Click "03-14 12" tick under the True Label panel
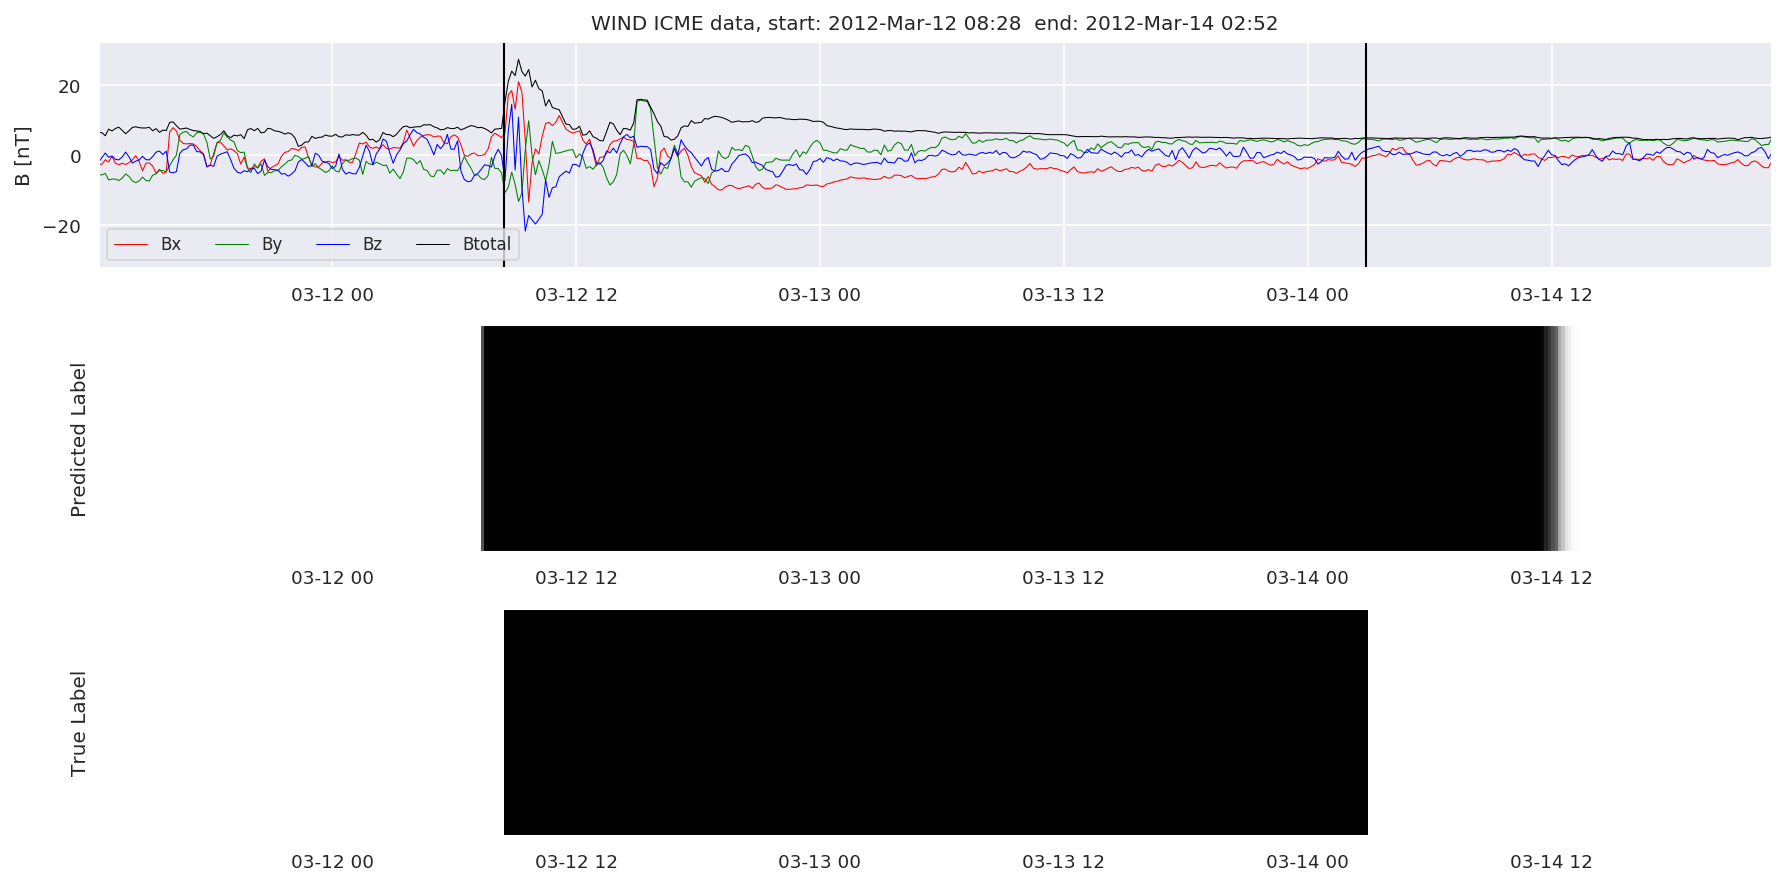The image size is (1786, 886). (x=1551, y=862)
